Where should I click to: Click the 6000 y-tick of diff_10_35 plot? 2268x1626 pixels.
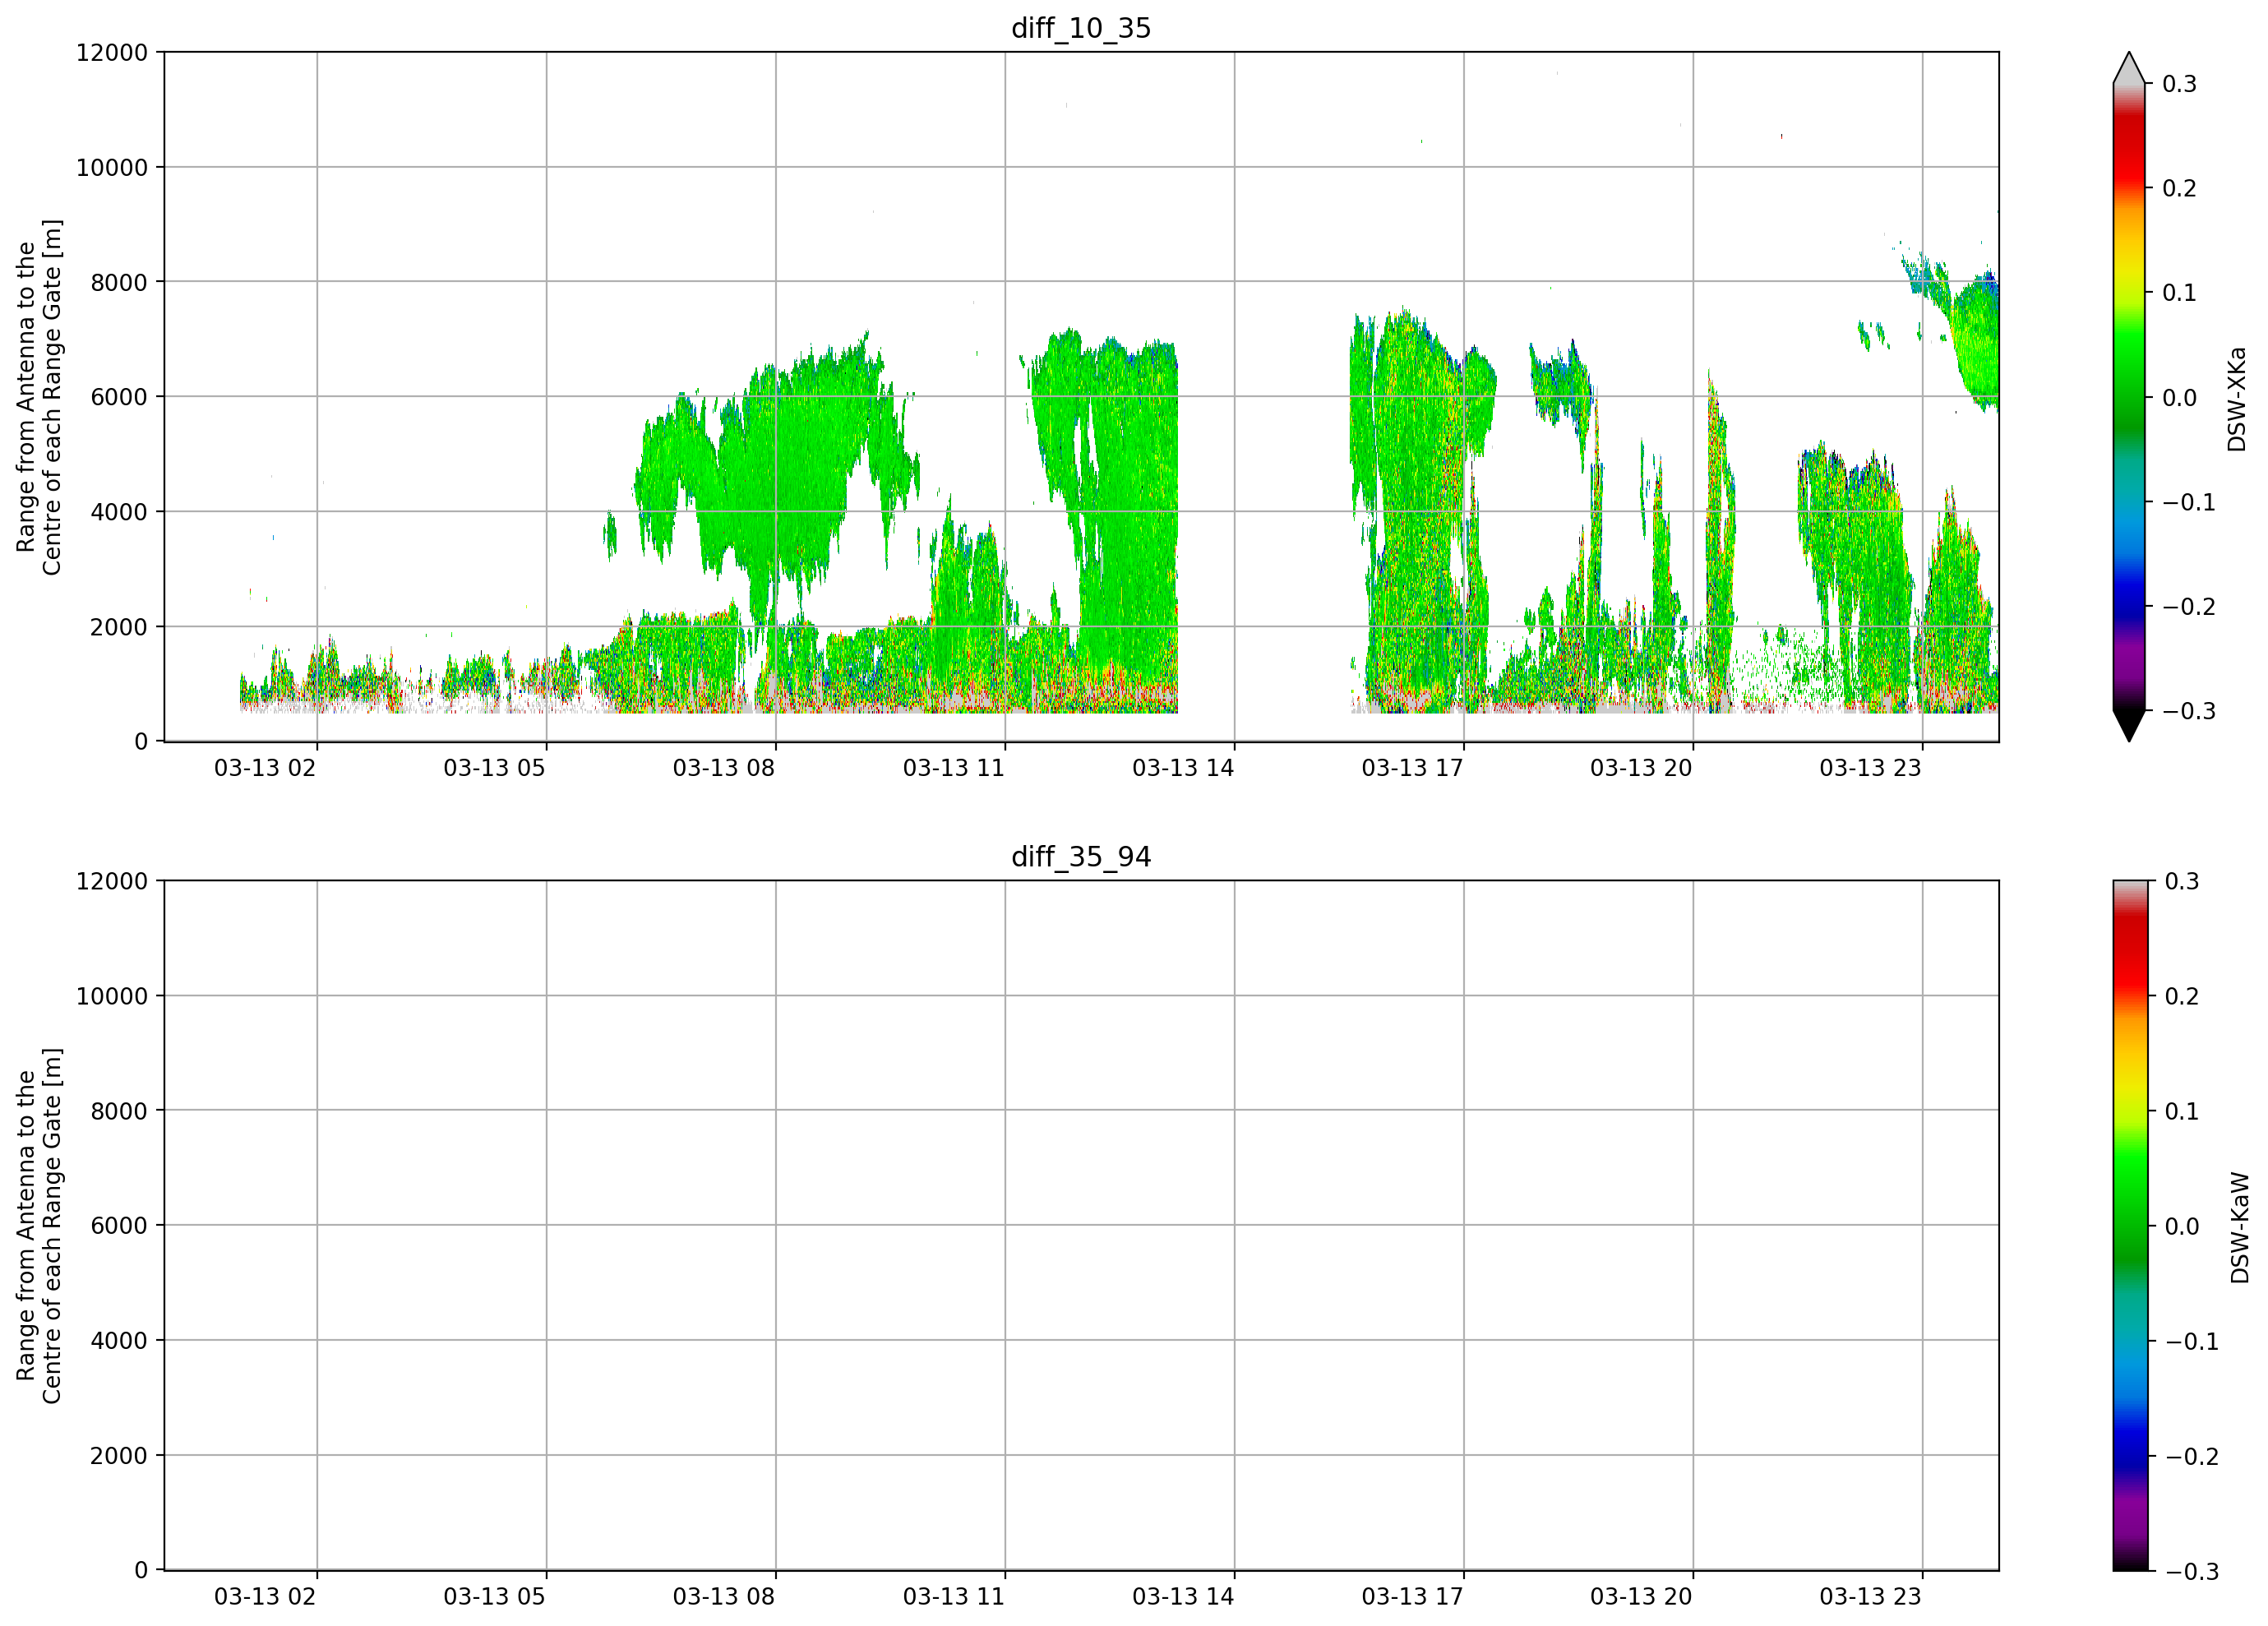119,397
